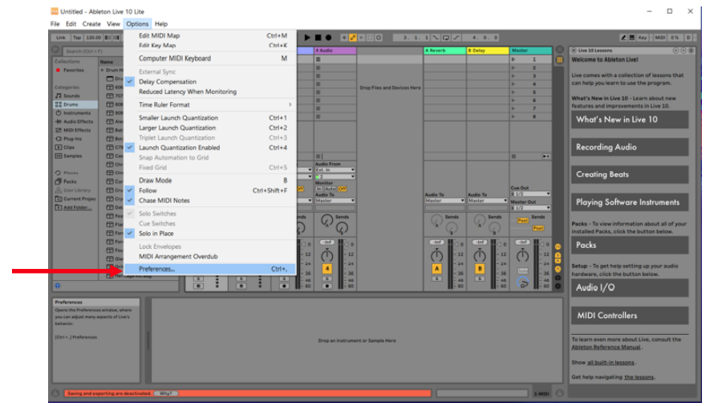Toggle Follow option in menu
This screenshot has height=406, width=706.
pos(210,190)
